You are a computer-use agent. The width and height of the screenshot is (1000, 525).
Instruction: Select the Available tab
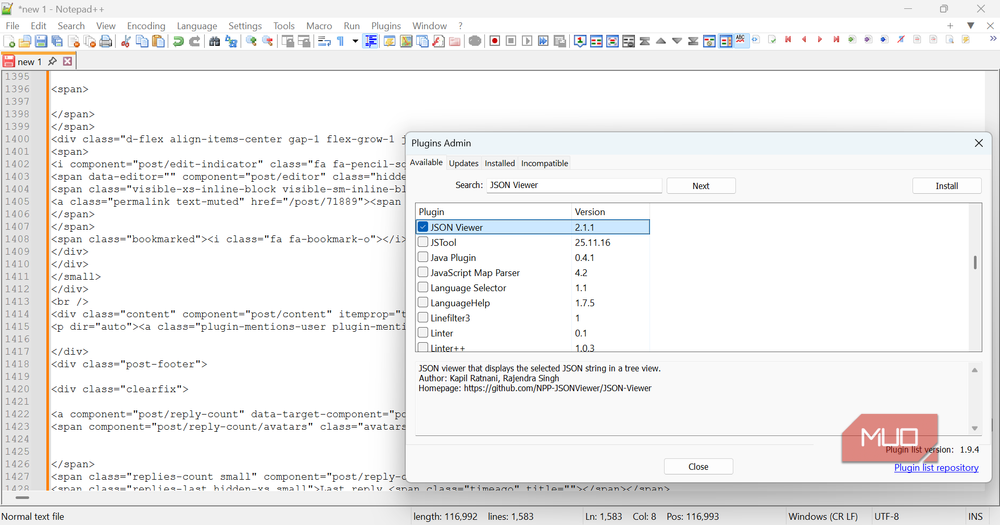[426, 163]
